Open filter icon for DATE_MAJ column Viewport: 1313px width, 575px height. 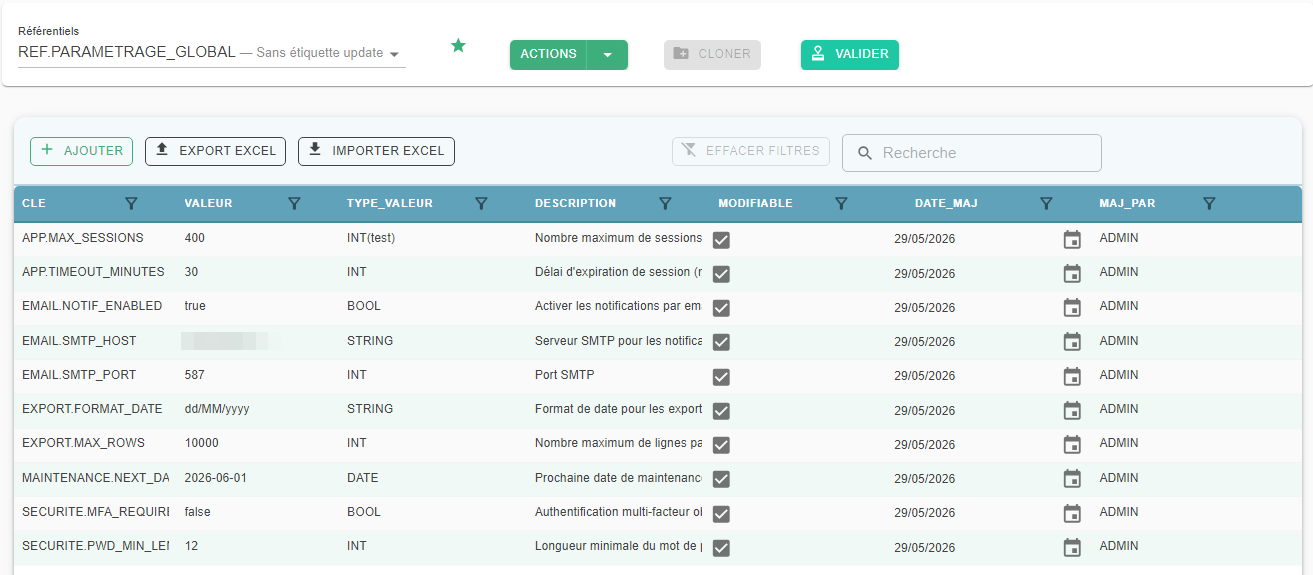1046,203
